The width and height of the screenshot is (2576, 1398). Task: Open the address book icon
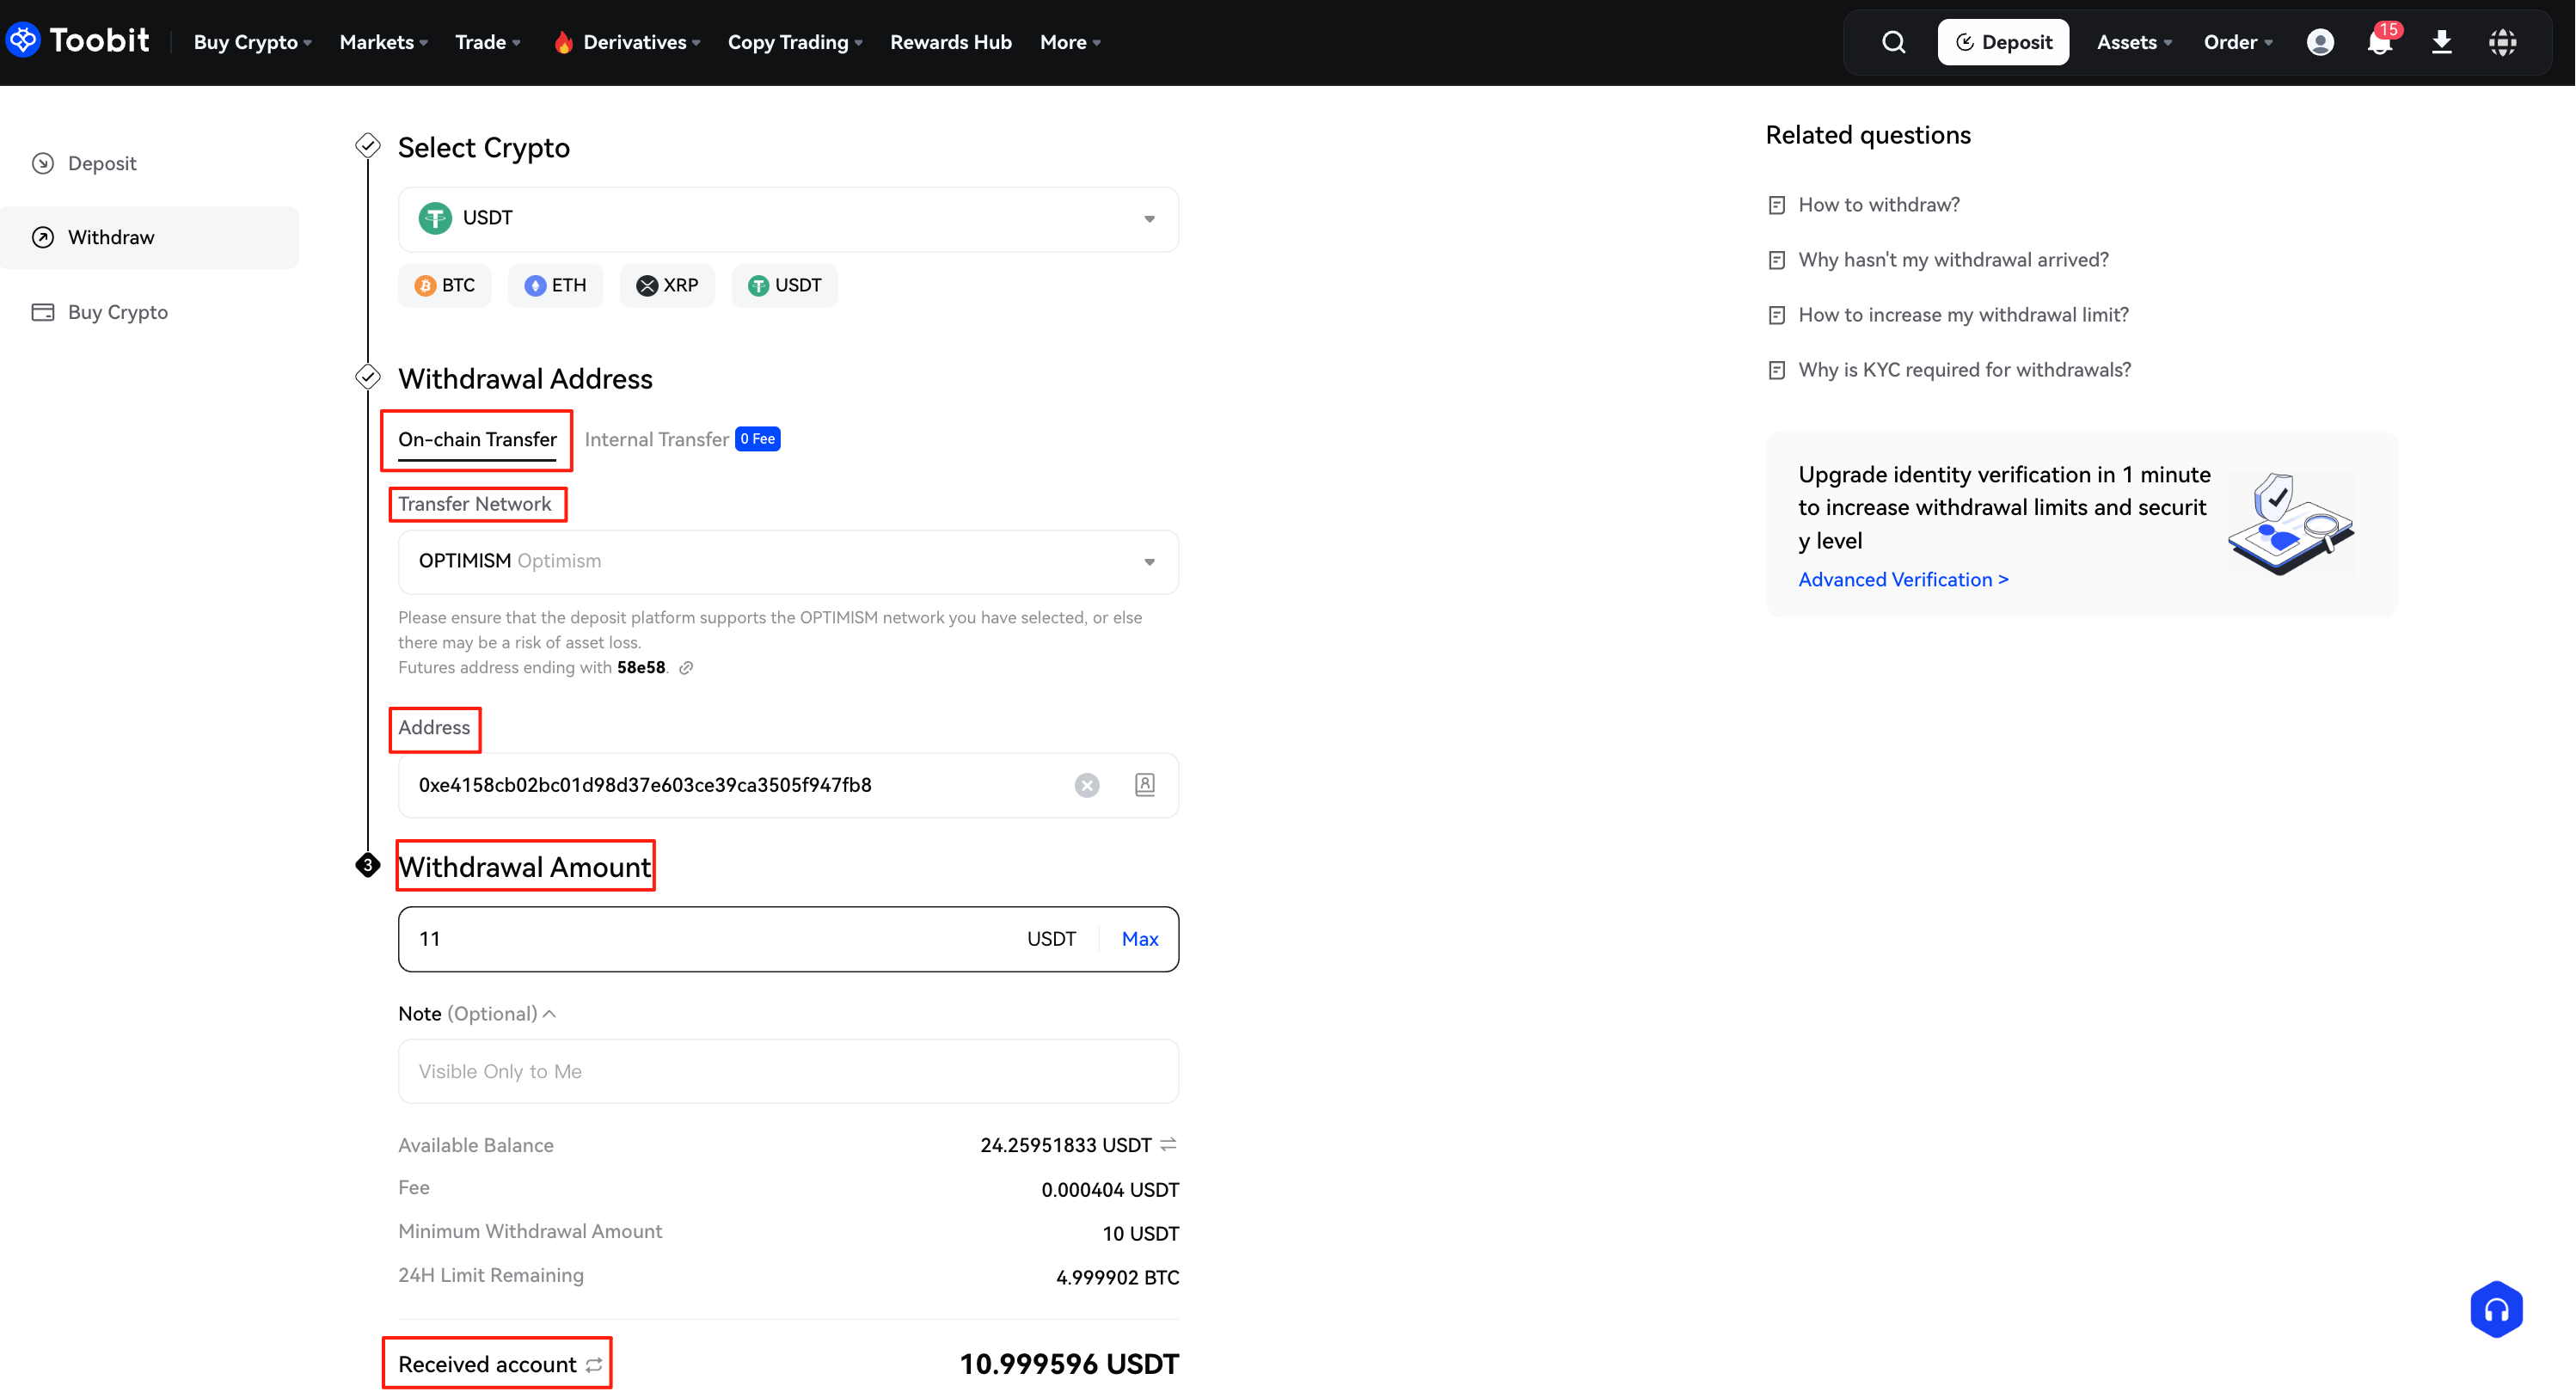coord(1145,785)
